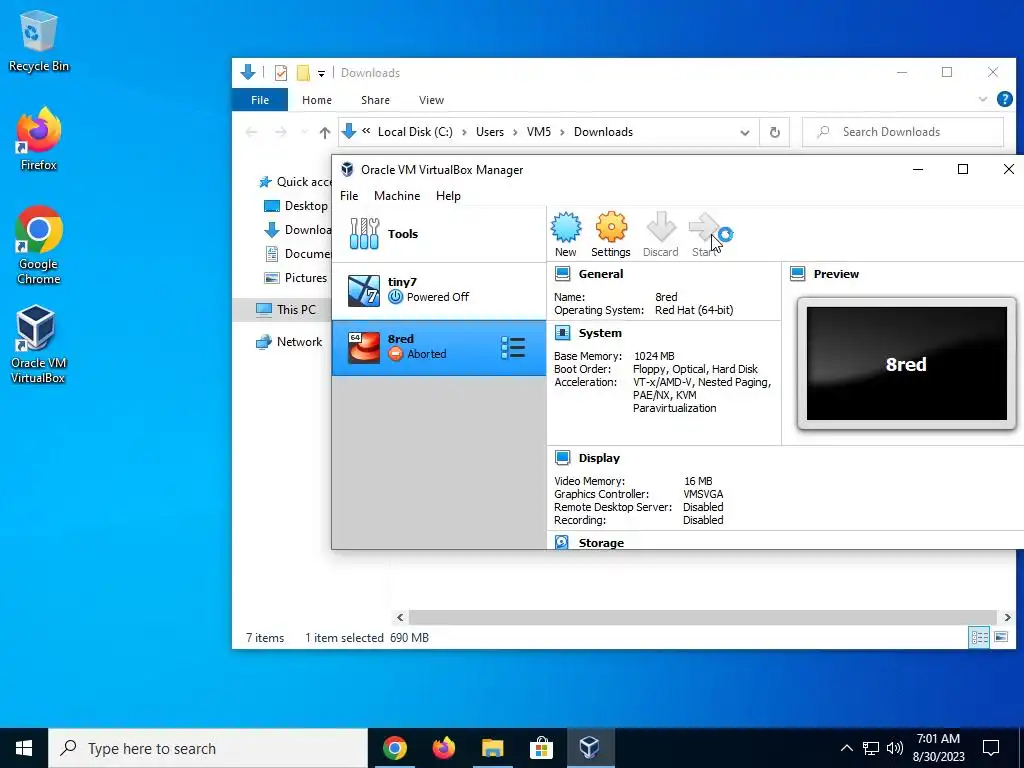Open recent locations dropdown in Explorer
This screenshot has width=1024, height=768.
pos(304,133)
